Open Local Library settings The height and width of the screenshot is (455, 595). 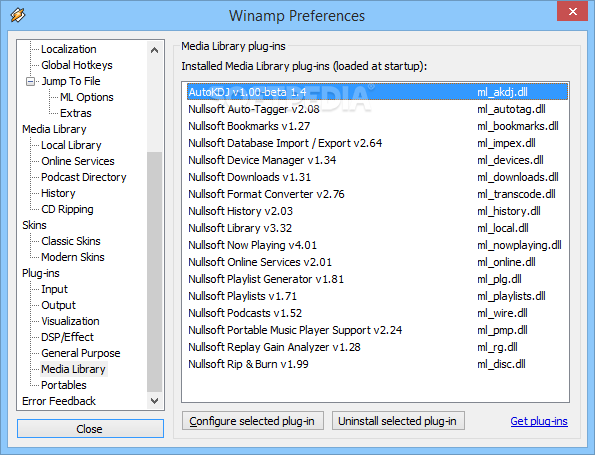tap(71, 145)
